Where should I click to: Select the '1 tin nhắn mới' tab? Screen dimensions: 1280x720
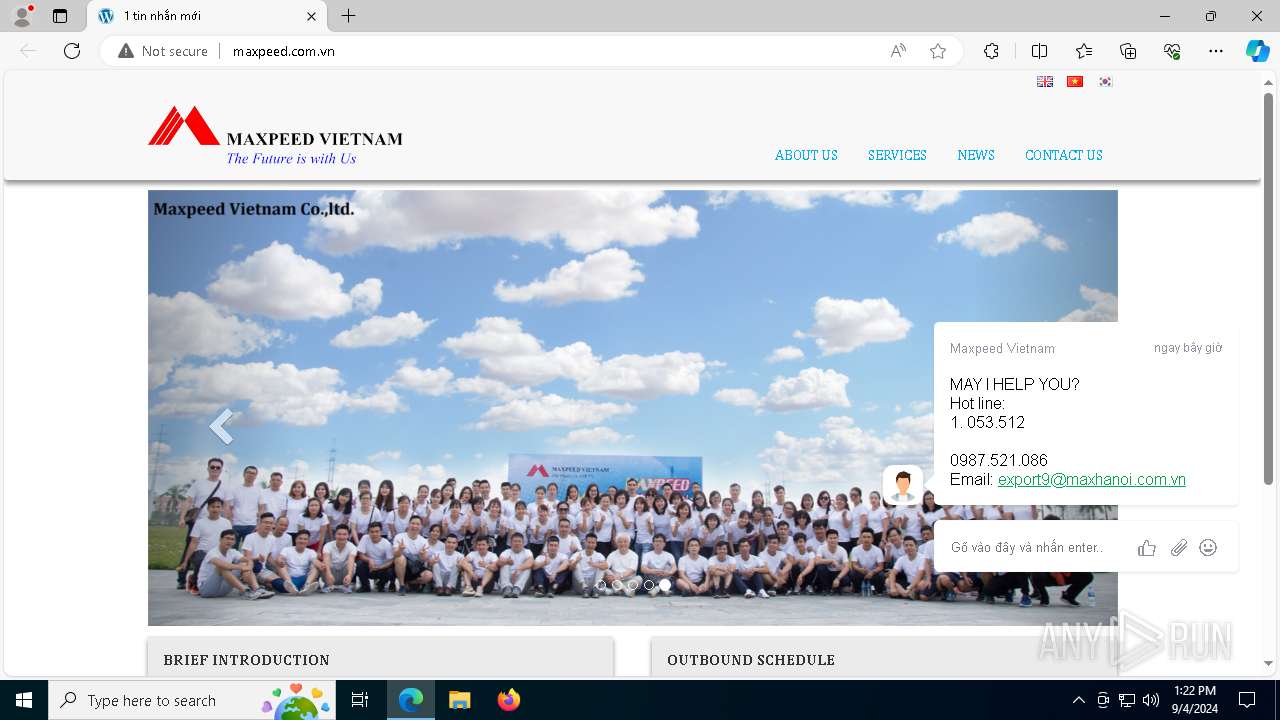(207, 16)
